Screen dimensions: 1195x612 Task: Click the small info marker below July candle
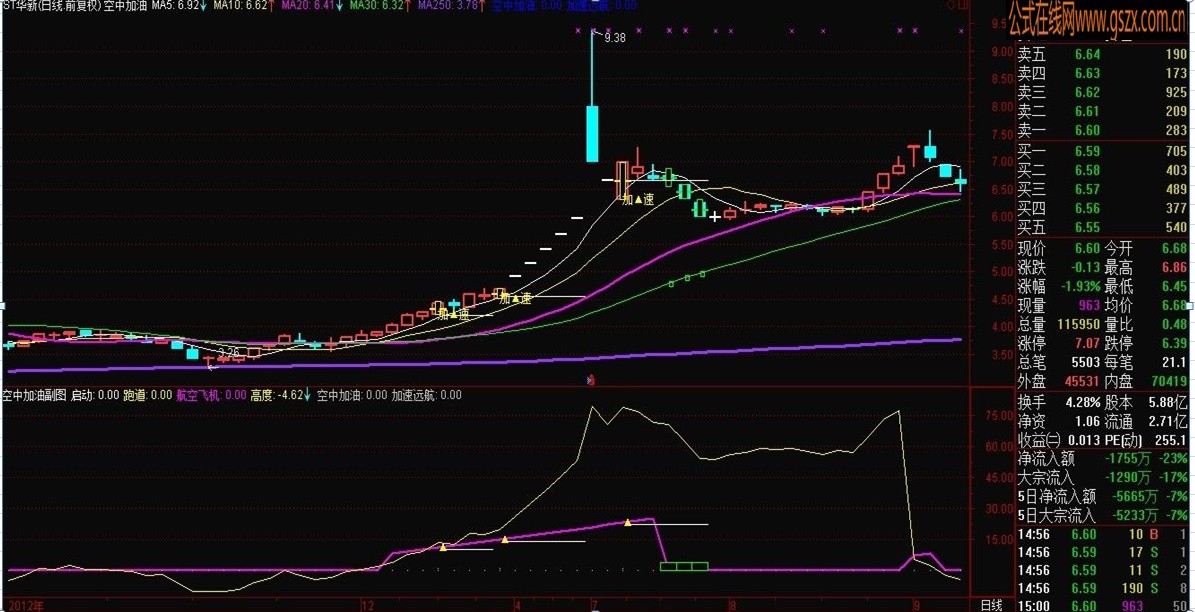pyautogui.click(x=591, y=379)
